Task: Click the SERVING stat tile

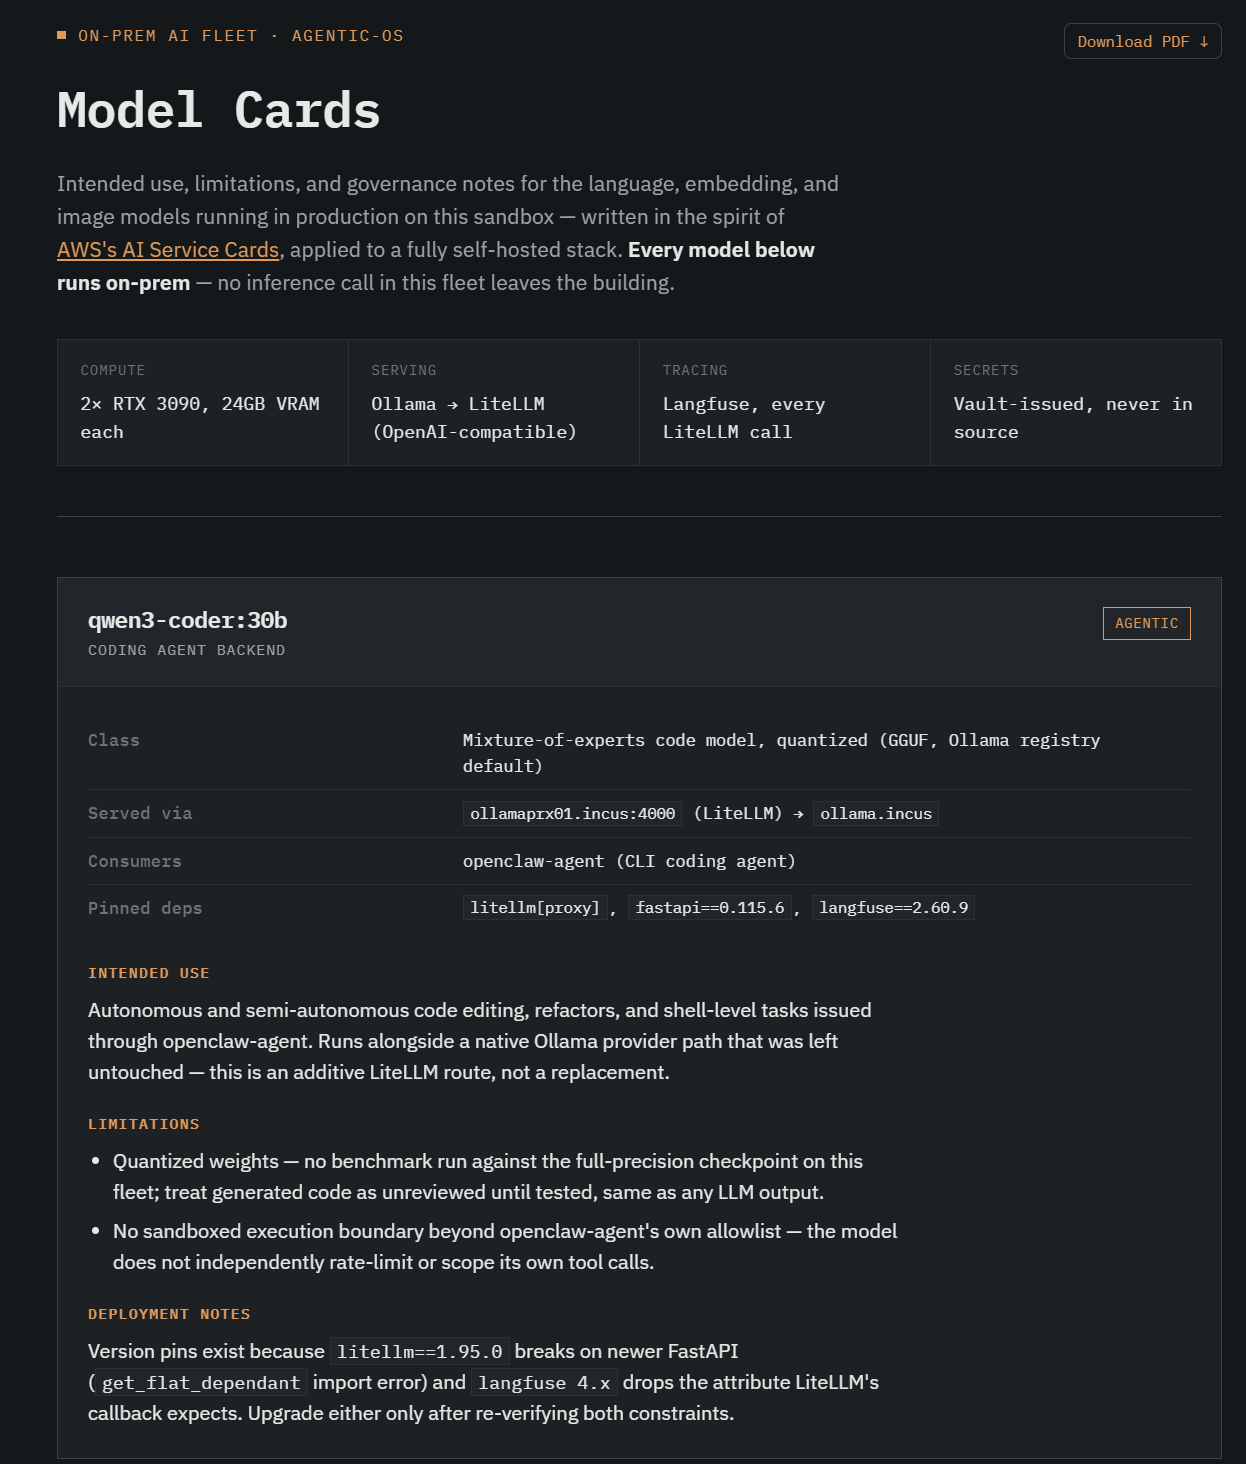Action: 494,402
